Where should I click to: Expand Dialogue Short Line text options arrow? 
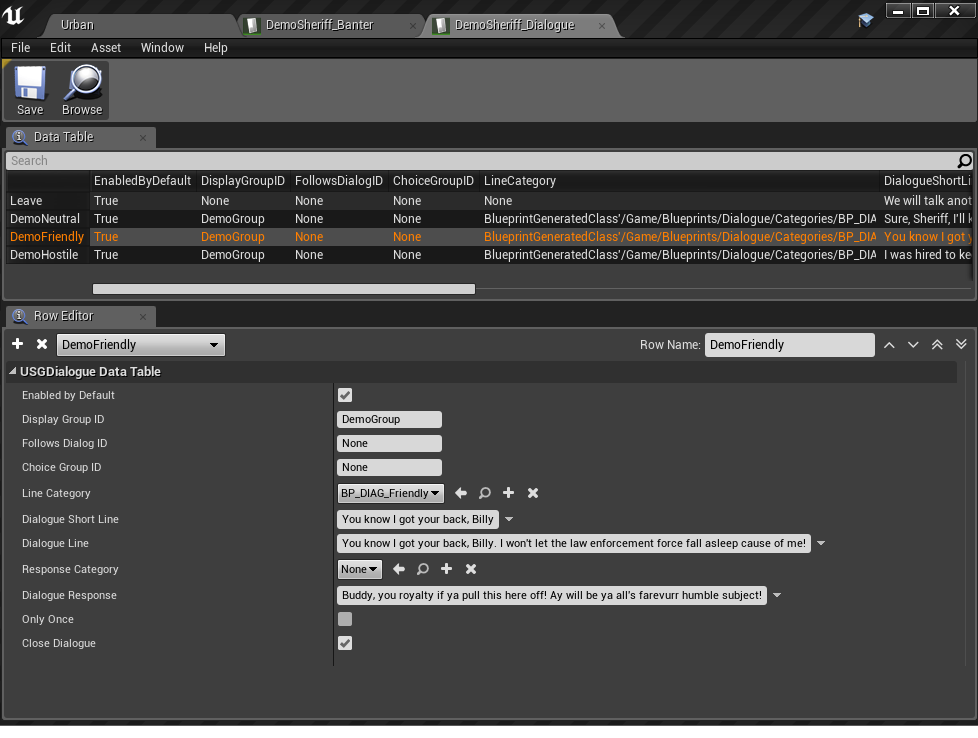(x=509, y=519)
